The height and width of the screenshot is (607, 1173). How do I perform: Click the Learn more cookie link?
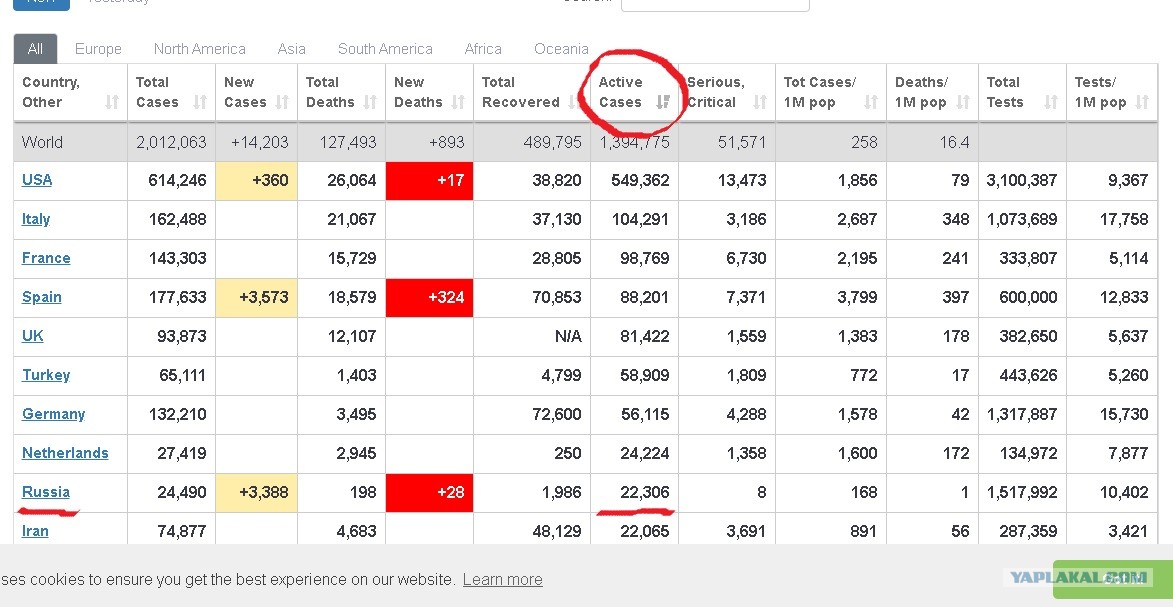(x=503, y=579)
